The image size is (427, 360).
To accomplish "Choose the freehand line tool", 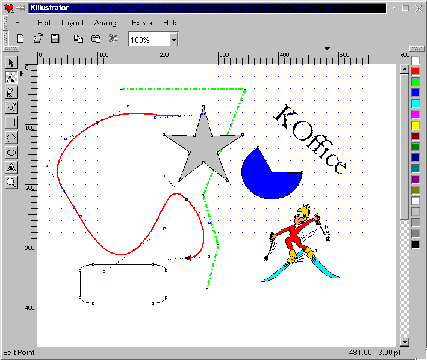I will (11, 92).
